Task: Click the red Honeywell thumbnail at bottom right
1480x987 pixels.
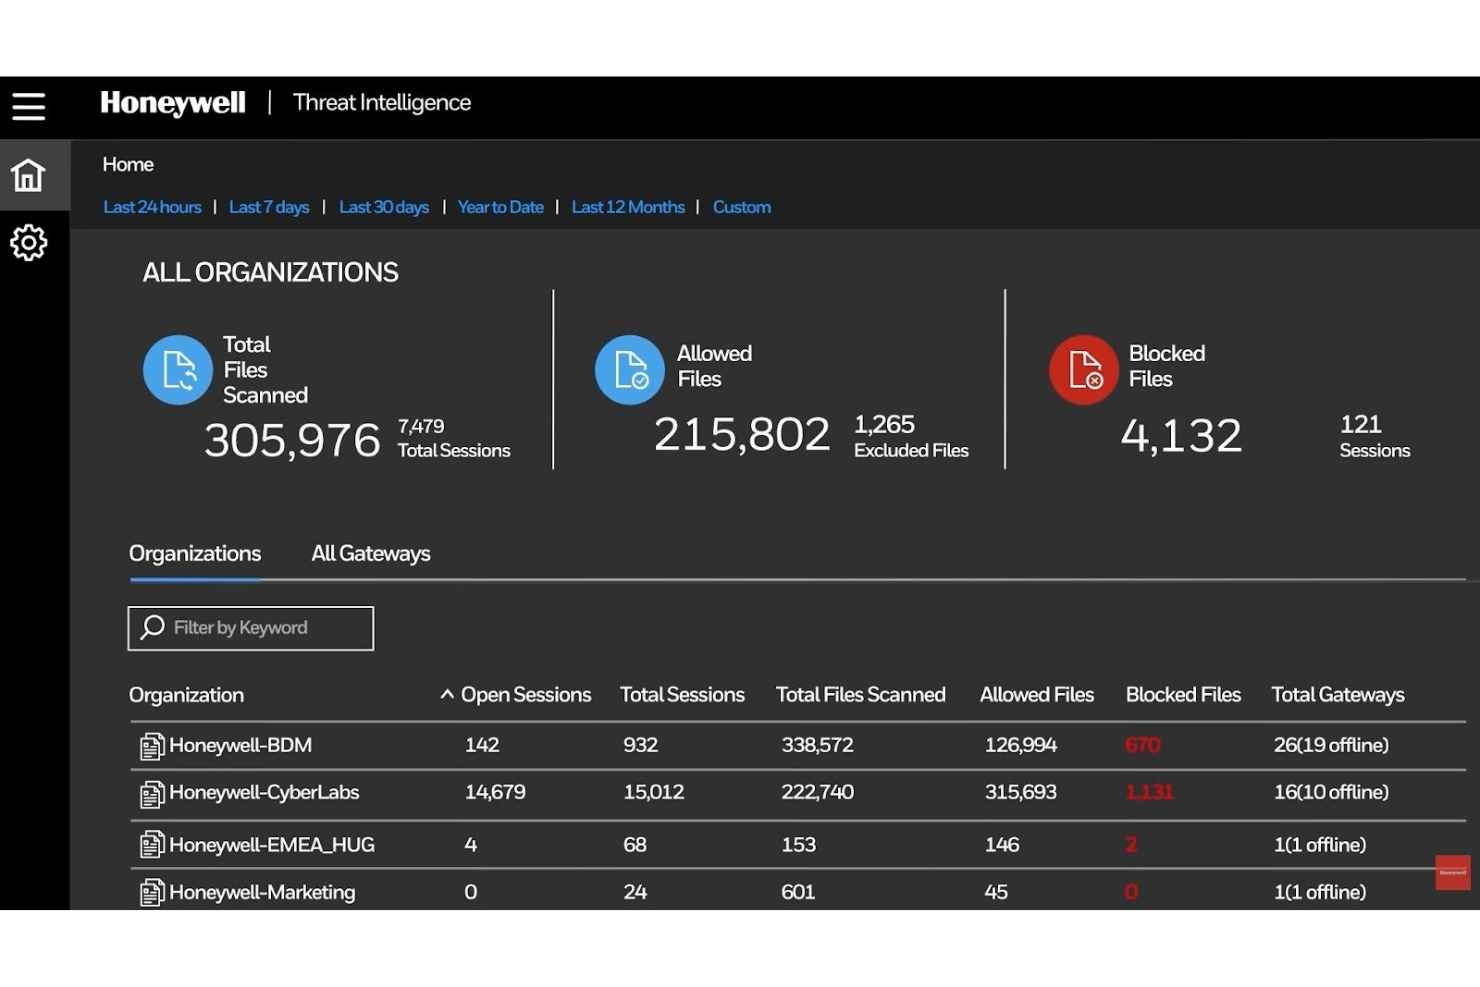Action: [x=1452, y=872]
